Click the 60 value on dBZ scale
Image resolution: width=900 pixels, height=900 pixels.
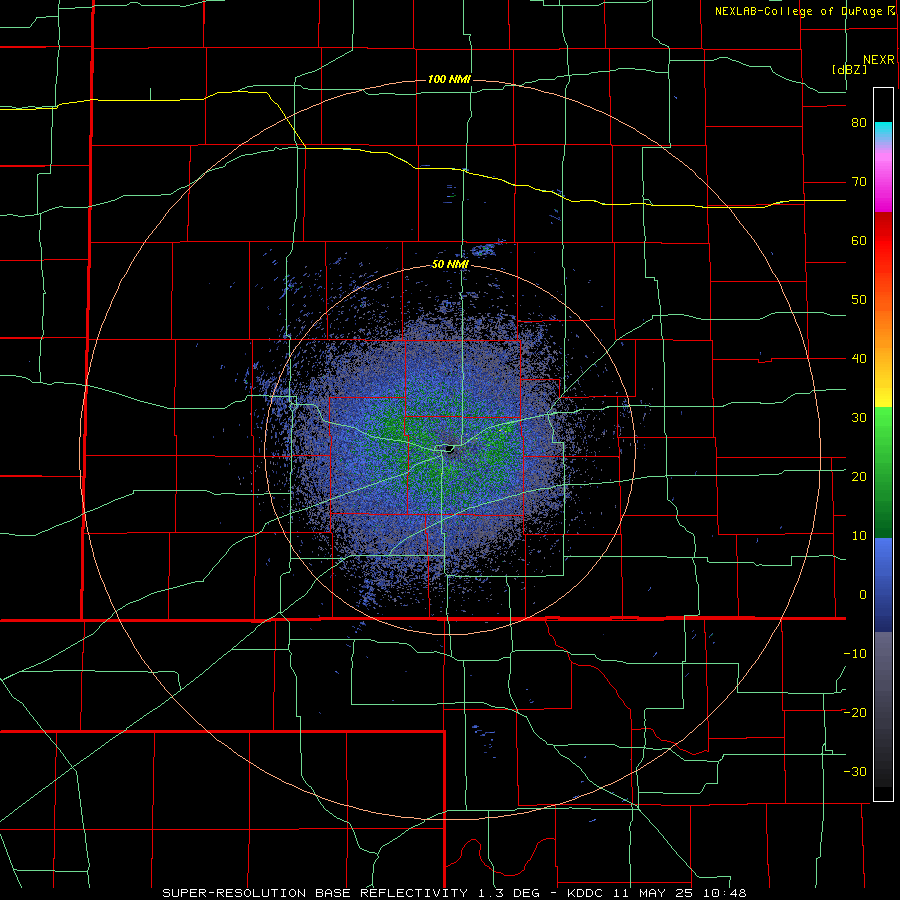pos(859,240)
